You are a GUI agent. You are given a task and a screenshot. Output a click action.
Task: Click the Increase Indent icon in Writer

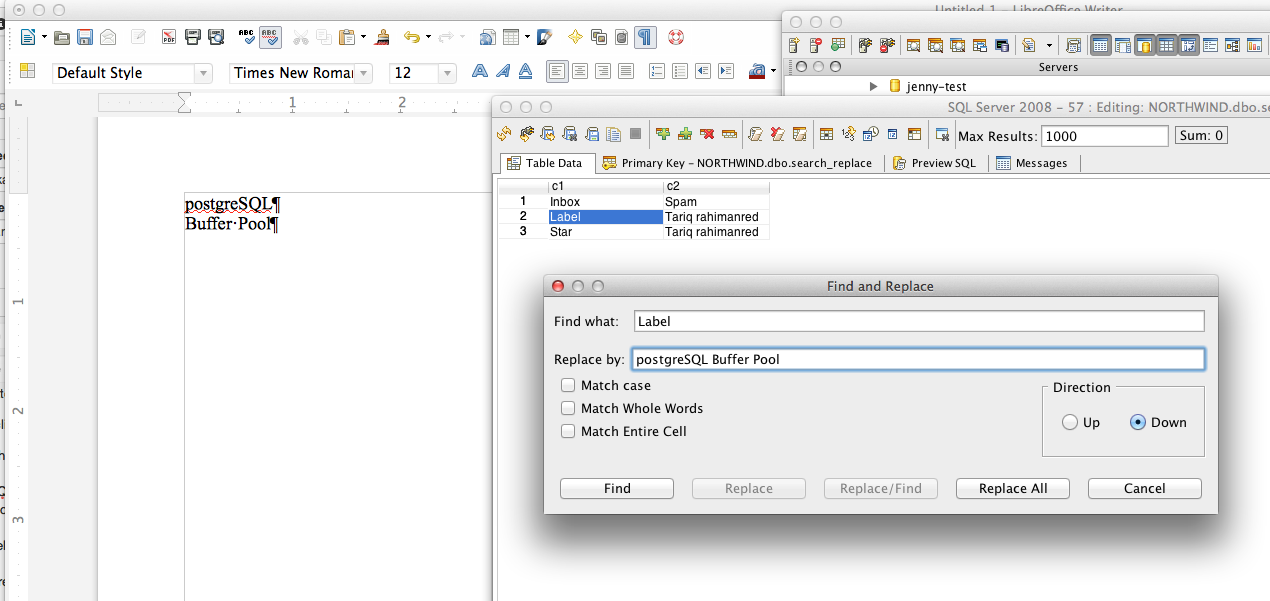click(726, 72)
